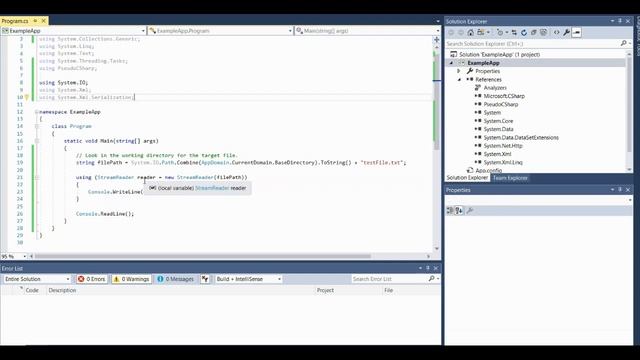The image size is (640, 360).
Task: Click the Search Error List field
Action: pos(389,279)
